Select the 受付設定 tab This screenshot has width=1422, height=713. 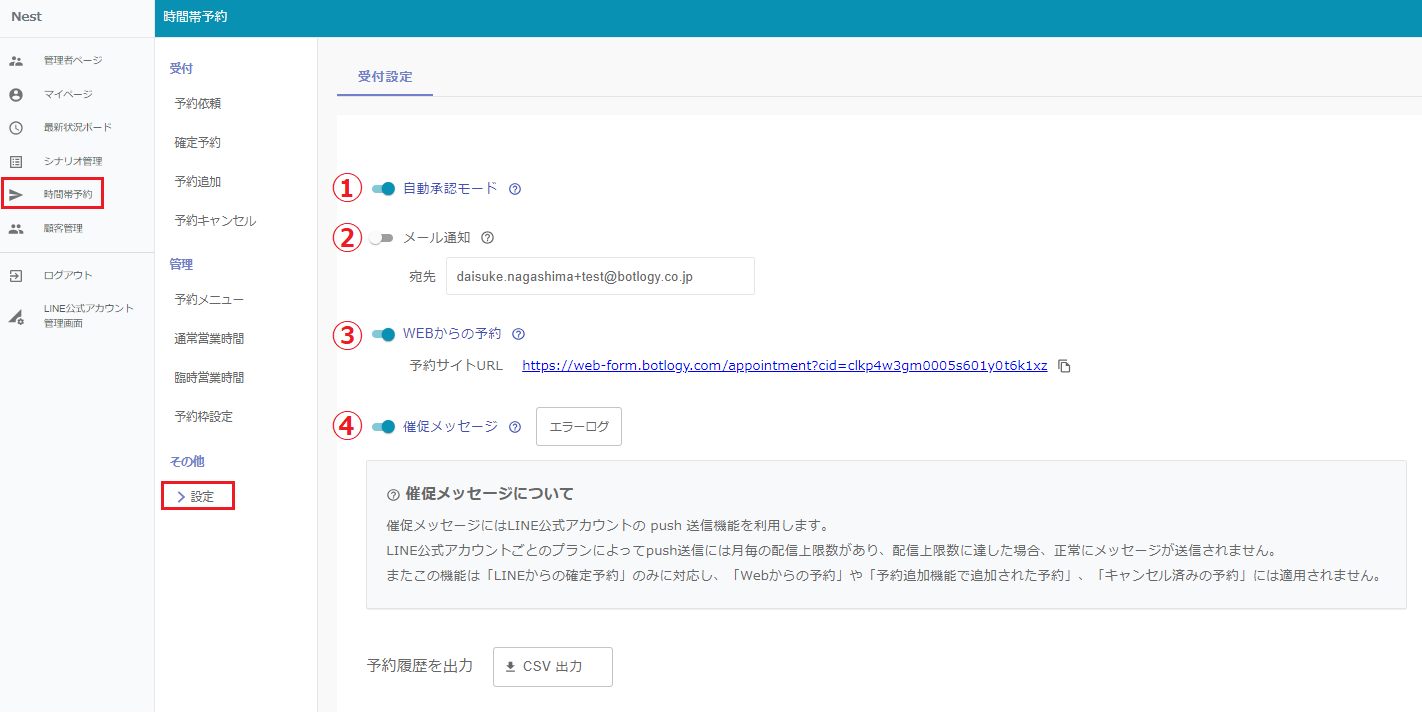pyautogui.click(x=385, y=77)
